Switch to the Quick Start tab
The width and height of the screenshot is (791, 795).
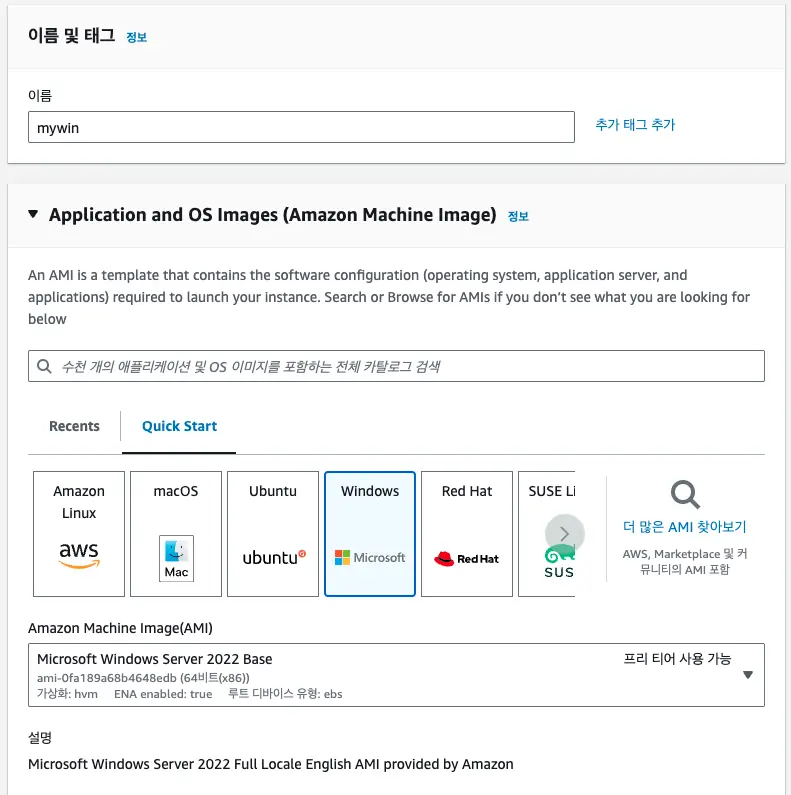pyautogui.click(x=179, y=426)
